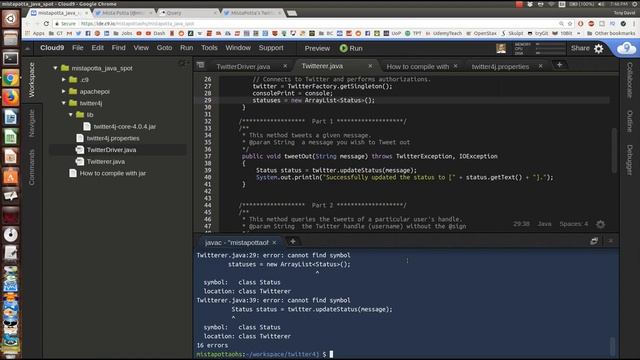
Task: Click the editor pane tab-list icon
Action: click(200, 65)
